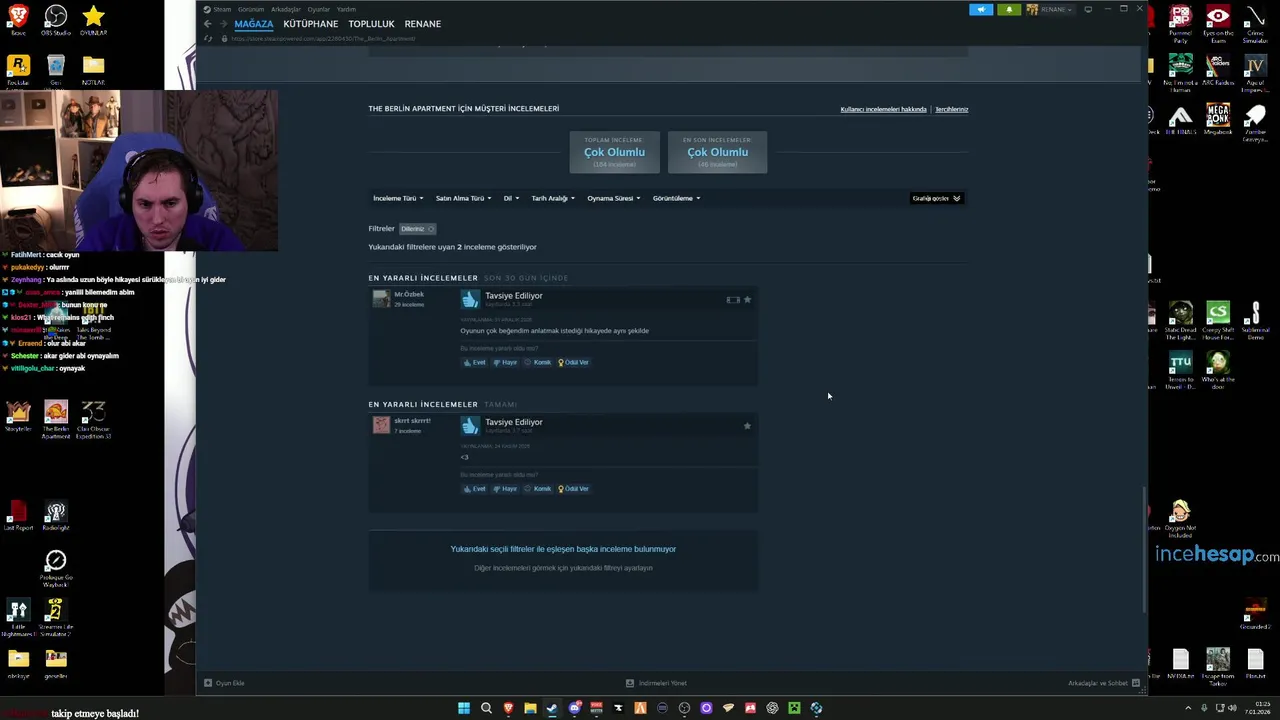
Task: Expand the Dil filter dropdown
Action: point(512,198)
